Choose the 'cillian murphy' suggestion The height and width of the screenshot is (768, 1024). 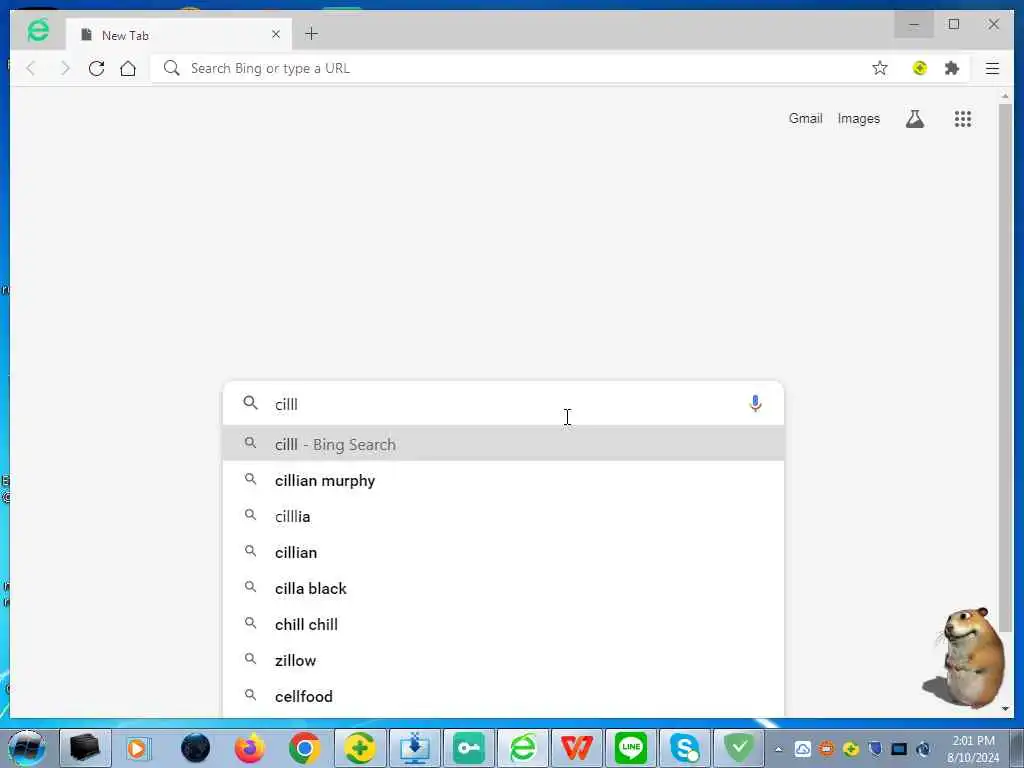(503, 480)
